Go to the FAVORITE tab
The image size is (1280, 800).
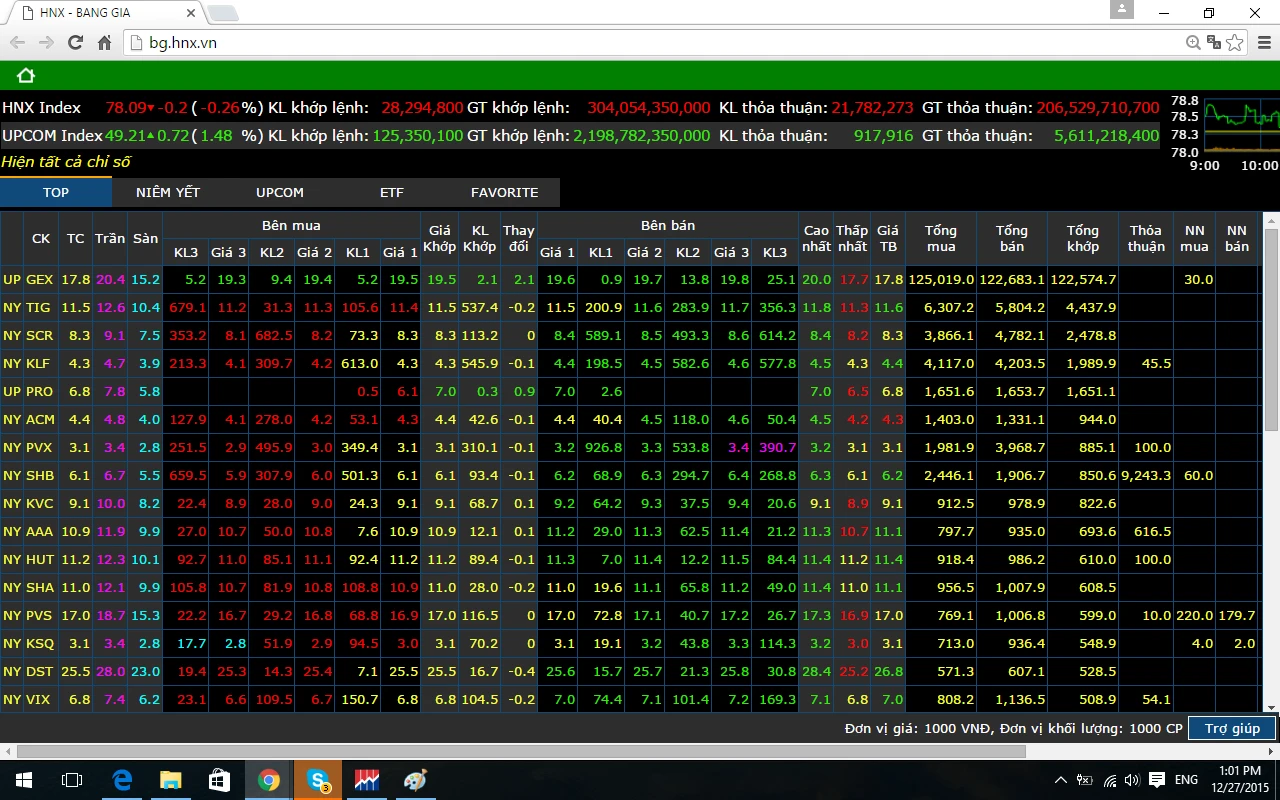(504, 192)
